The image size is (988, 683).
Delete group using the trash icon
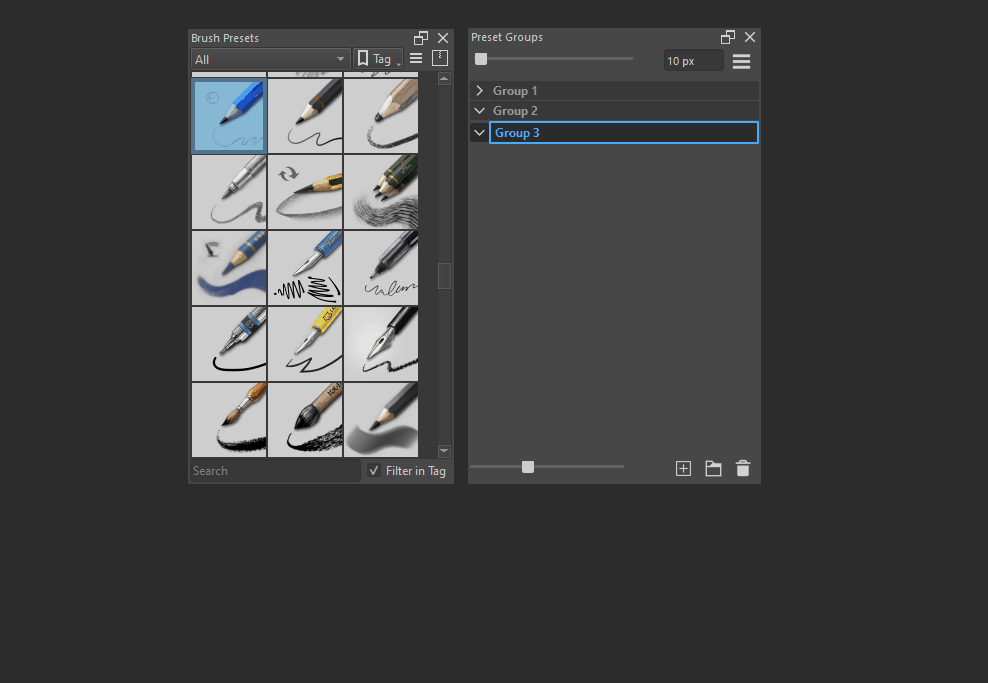742,468
